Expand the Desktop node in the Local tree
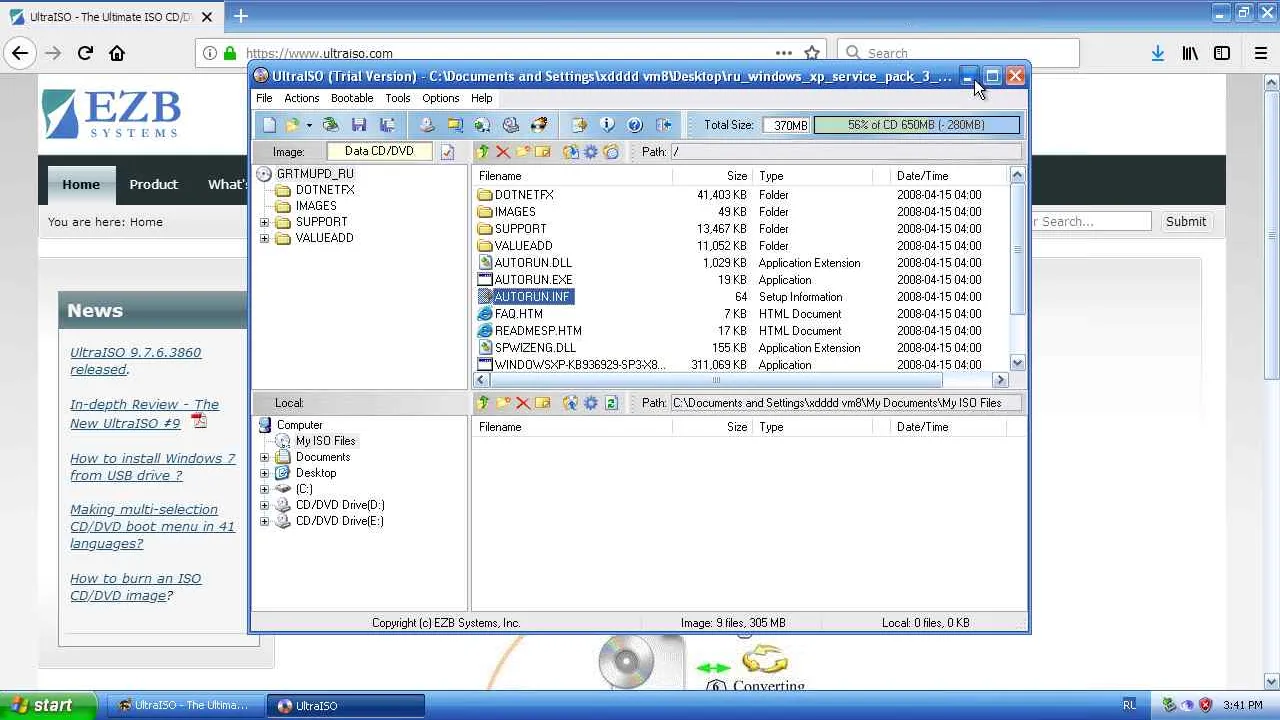Image resolution: width=1280 pixels, height=720 pixels. (264, 473)
